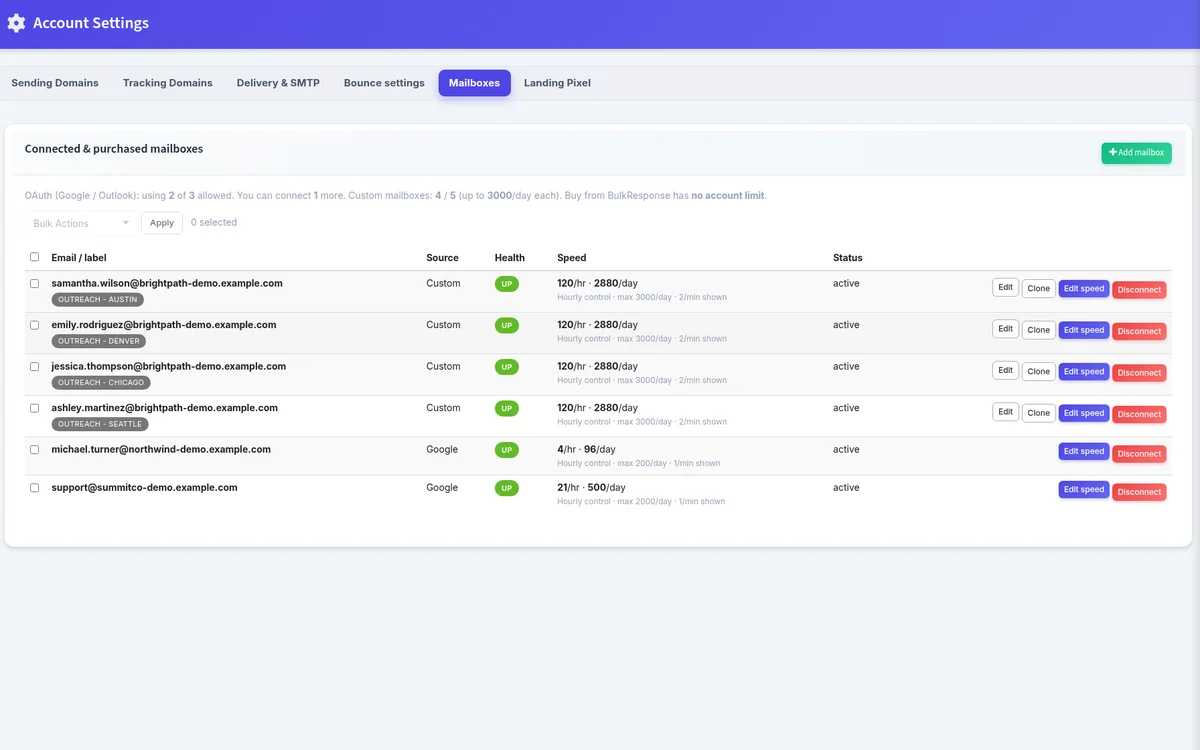Click the 21/hr · 500/day speed value

[x=591, y=488]
